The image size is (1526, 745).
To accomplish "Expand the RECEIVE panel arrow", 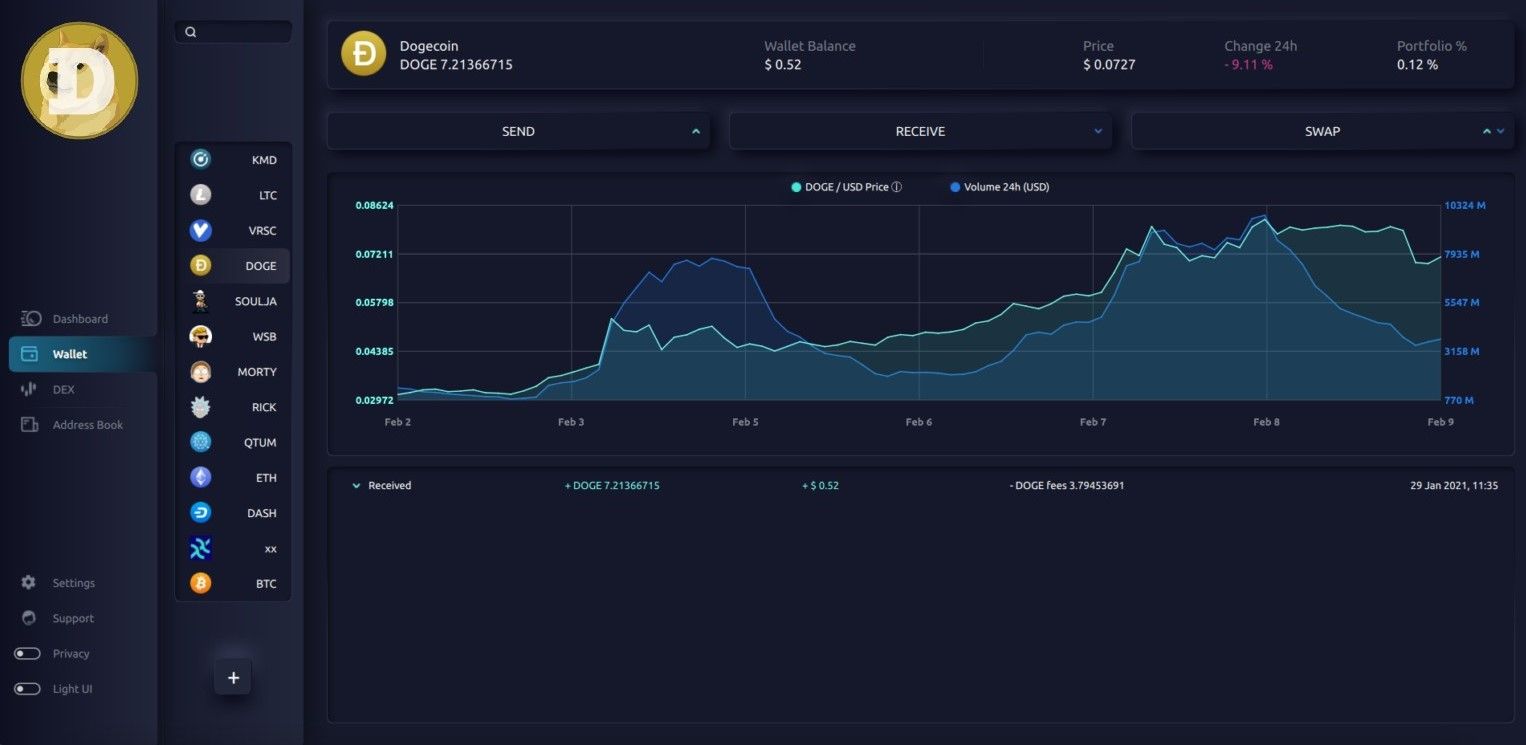I will 1098,131.
